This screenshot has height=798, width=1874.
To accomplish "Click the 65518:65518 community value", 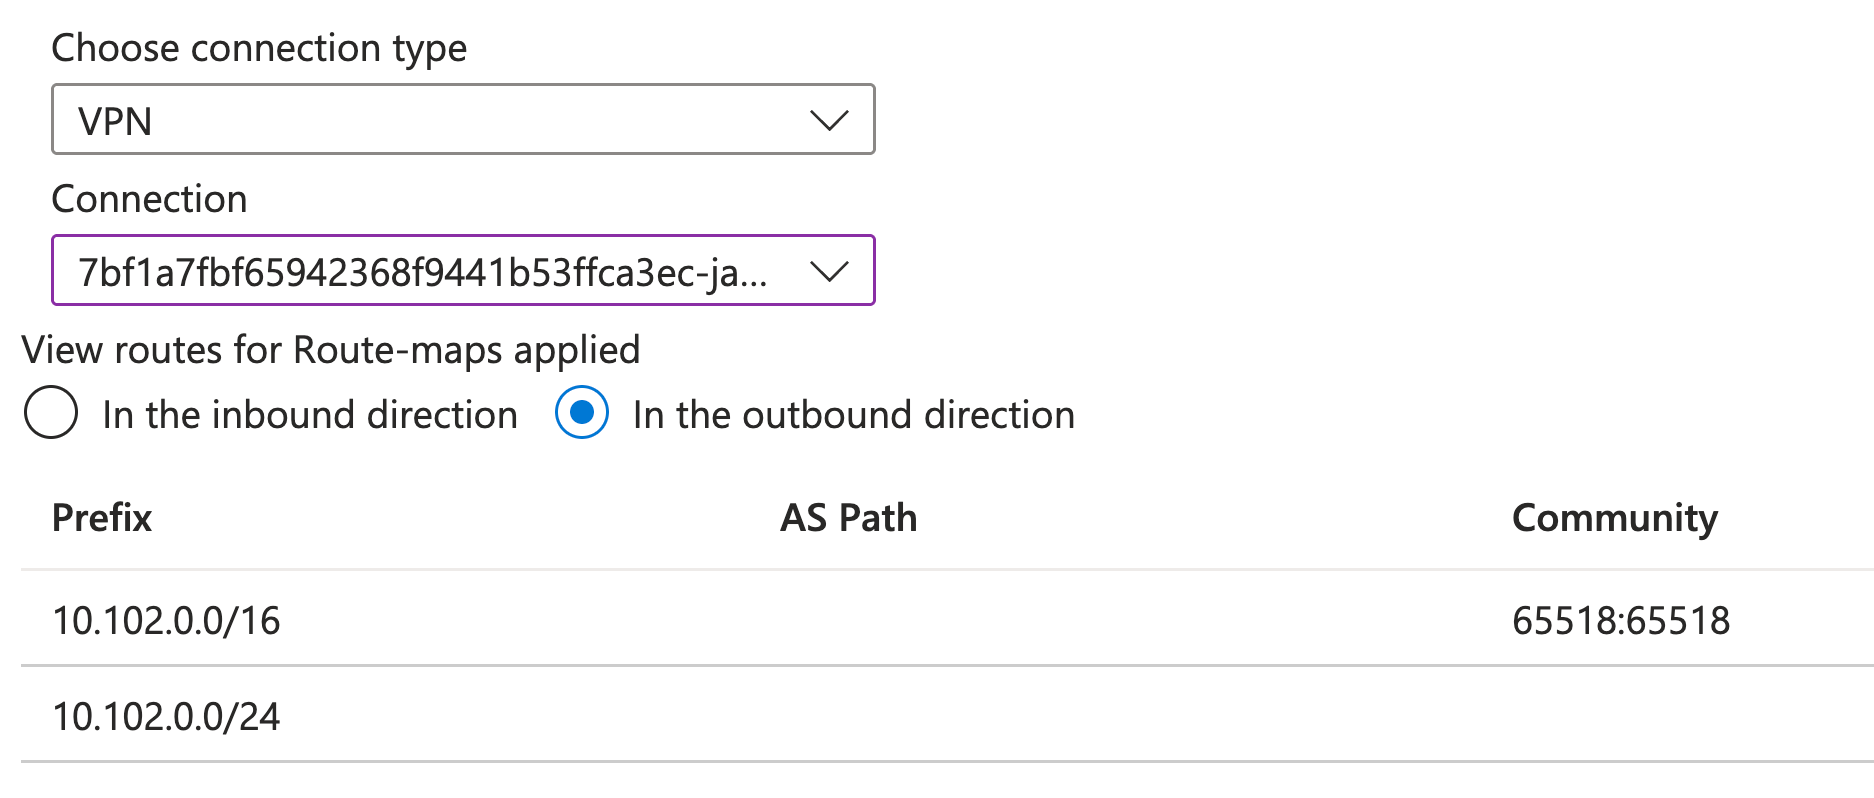I will pos(1620,621).
